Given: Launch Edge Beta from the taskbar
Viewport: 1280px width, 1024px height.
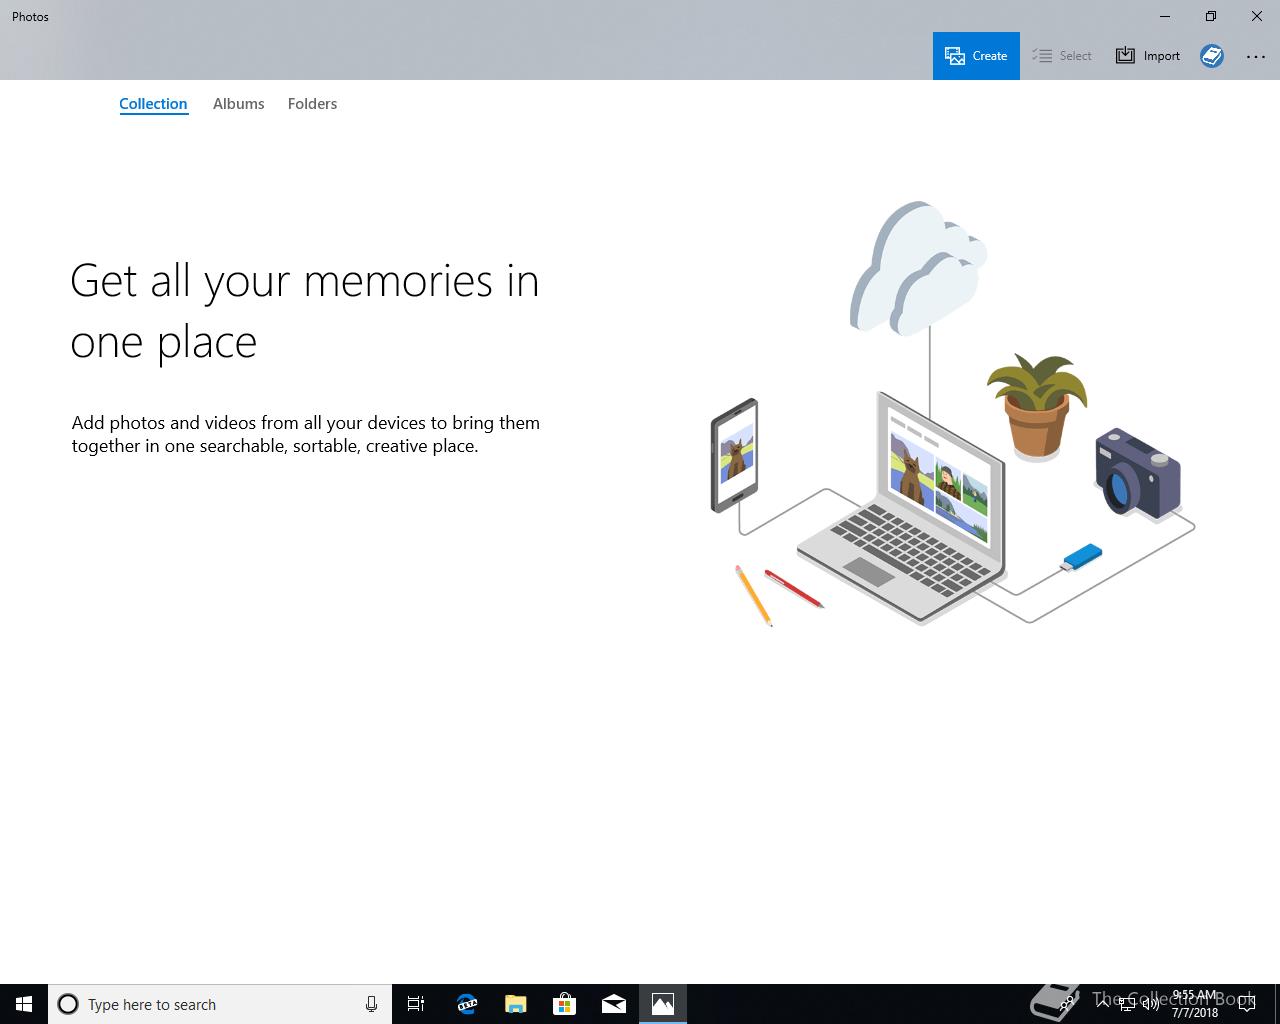Looking at the screenshot, I should point(466,1004).
